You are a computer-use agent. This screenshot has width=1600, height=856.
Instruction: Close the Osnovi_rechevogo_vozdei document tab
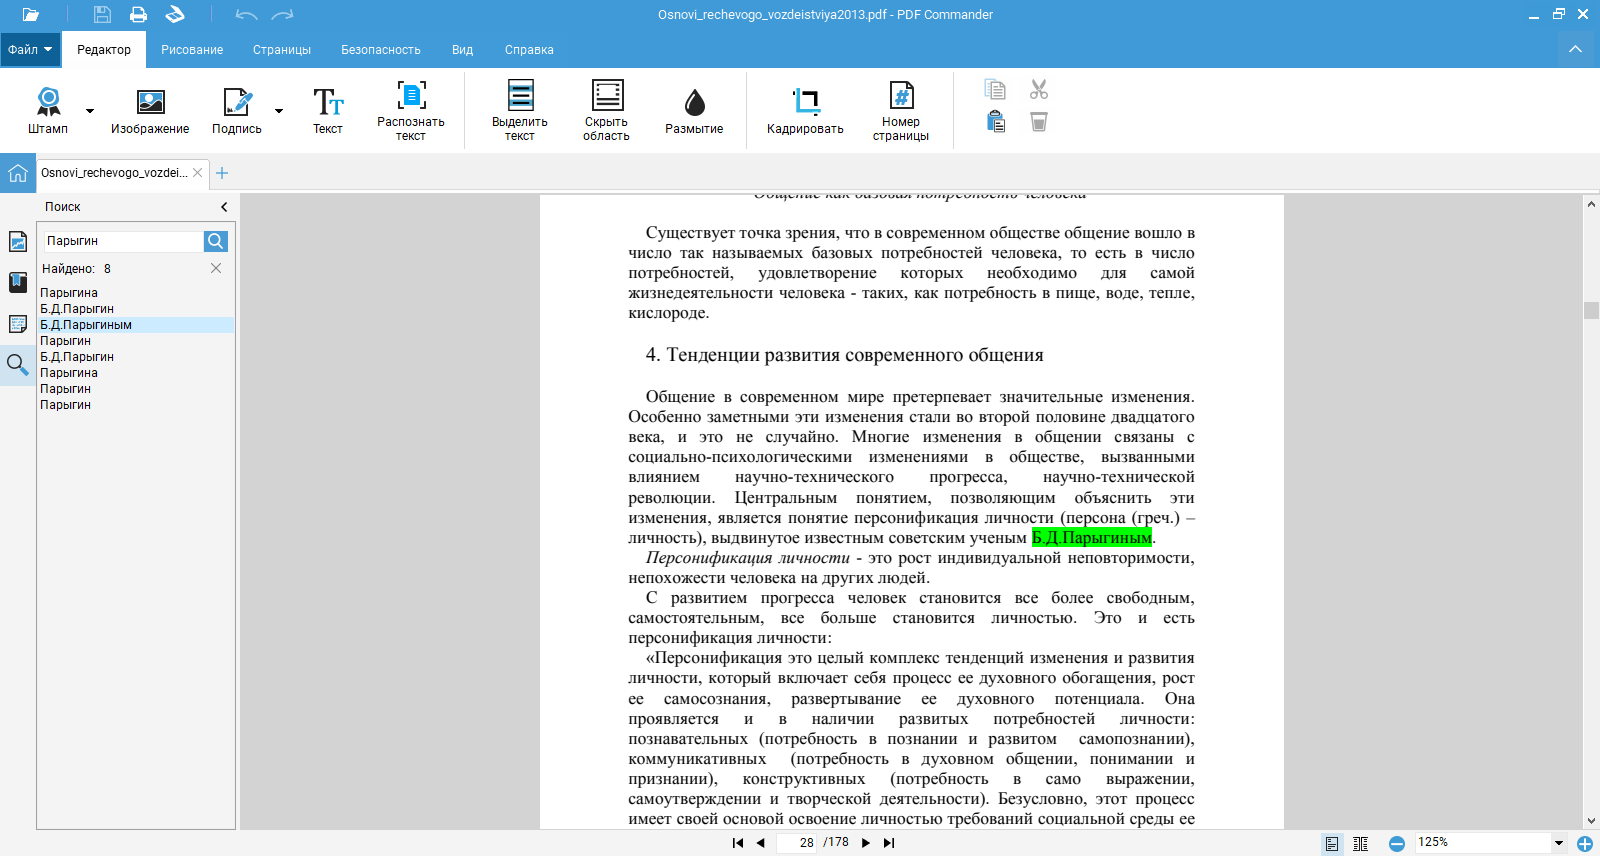(198, 173)
